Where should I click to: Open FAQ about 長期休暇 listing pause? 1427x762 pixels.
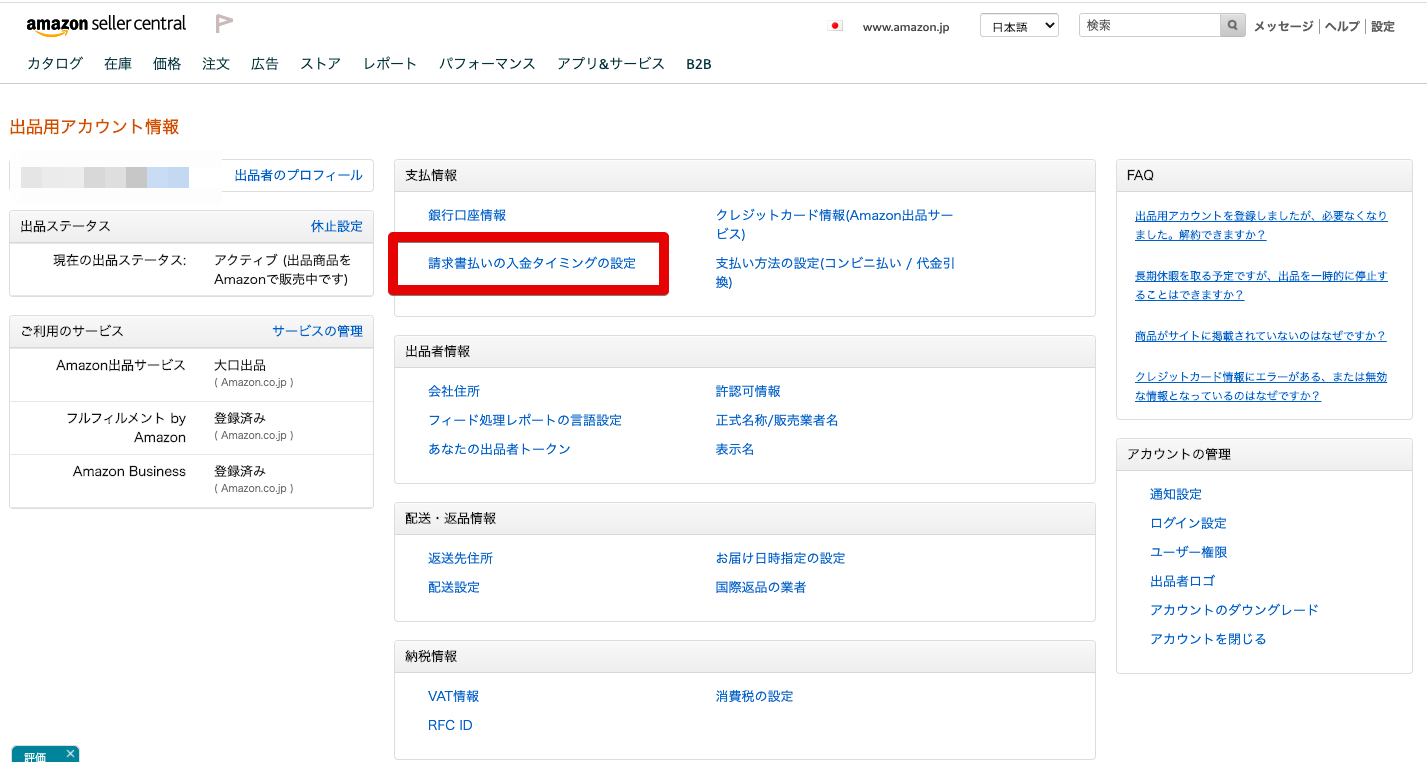(1261, 285)
